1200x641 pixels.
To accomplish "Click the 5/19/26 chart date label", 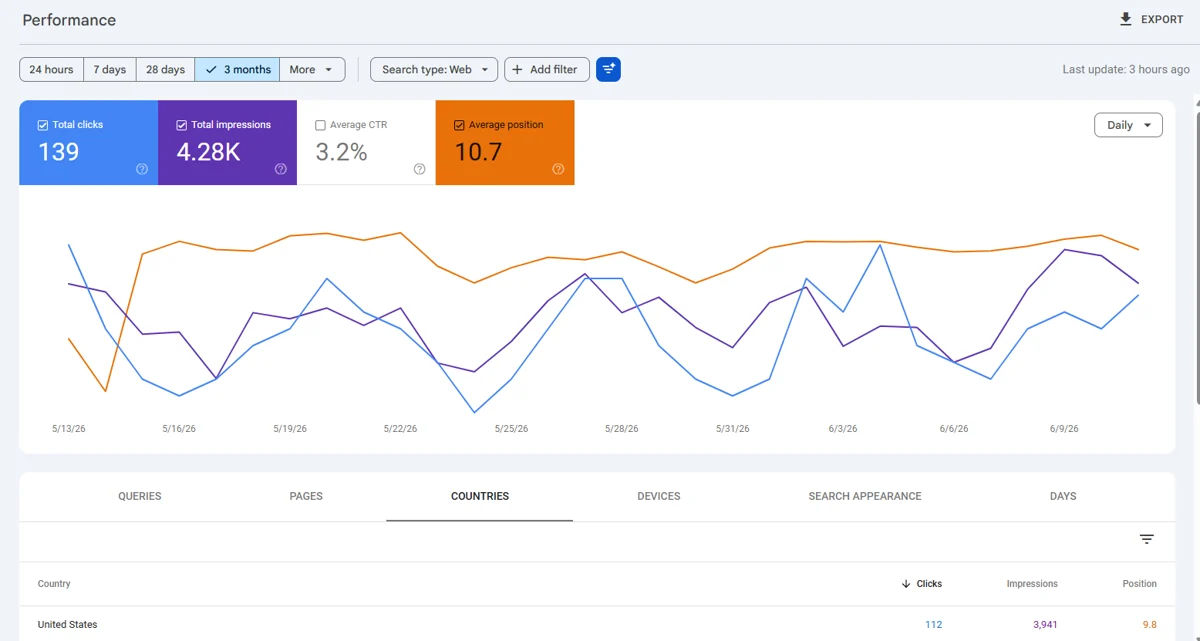I will [290, 428].
